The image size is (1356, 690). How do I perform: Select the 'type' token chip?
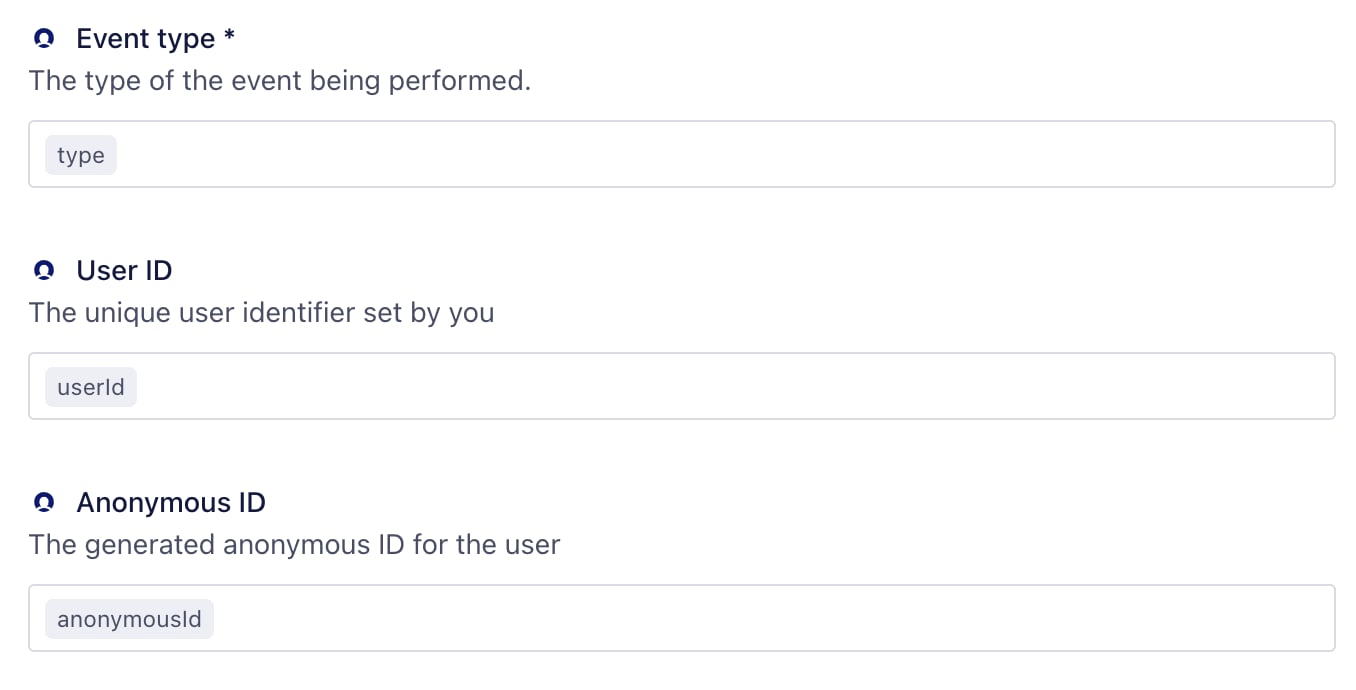click(x=81, y=155)
